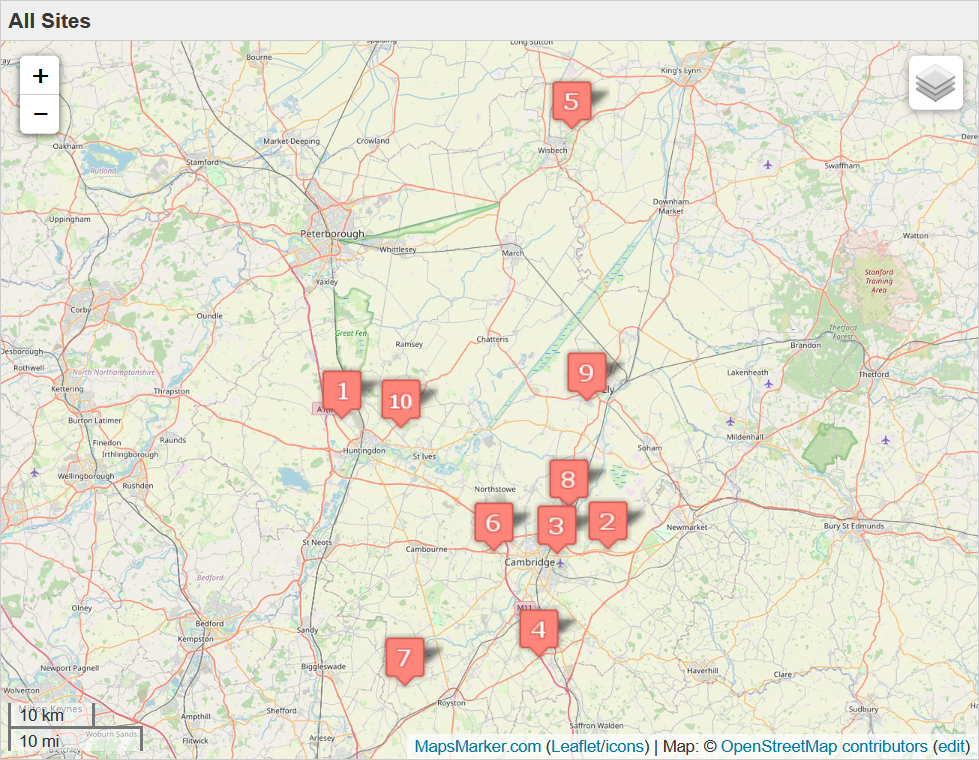Click the Brandon town label
The image size is (979, 760).
pos(805,345)
